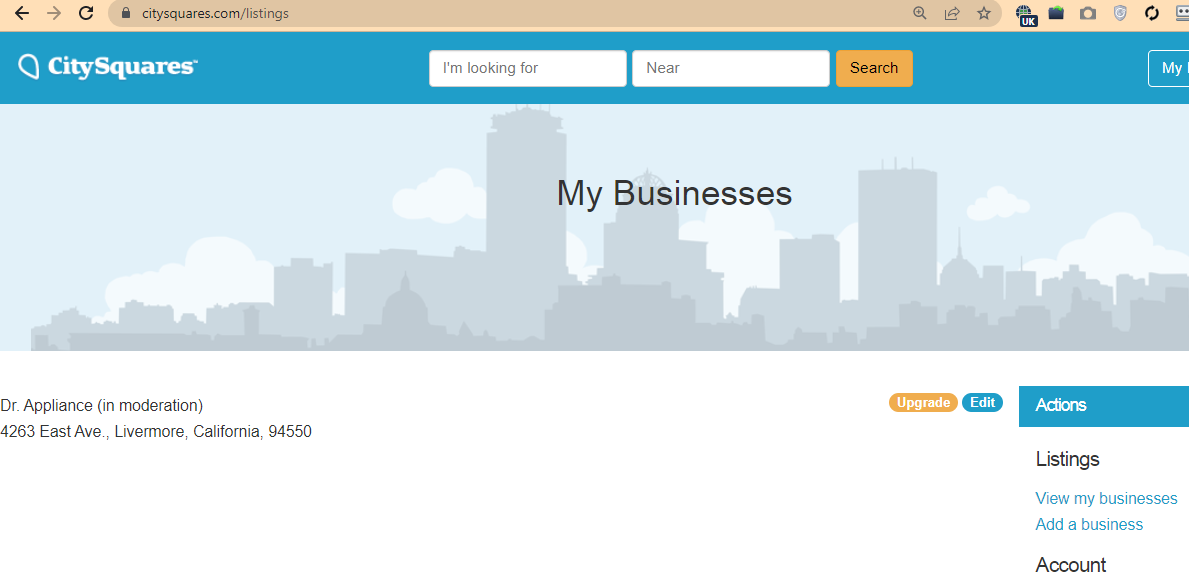Open the zoom magnifier icon in address bar
1189x585 pixels.
coord(920,13)
